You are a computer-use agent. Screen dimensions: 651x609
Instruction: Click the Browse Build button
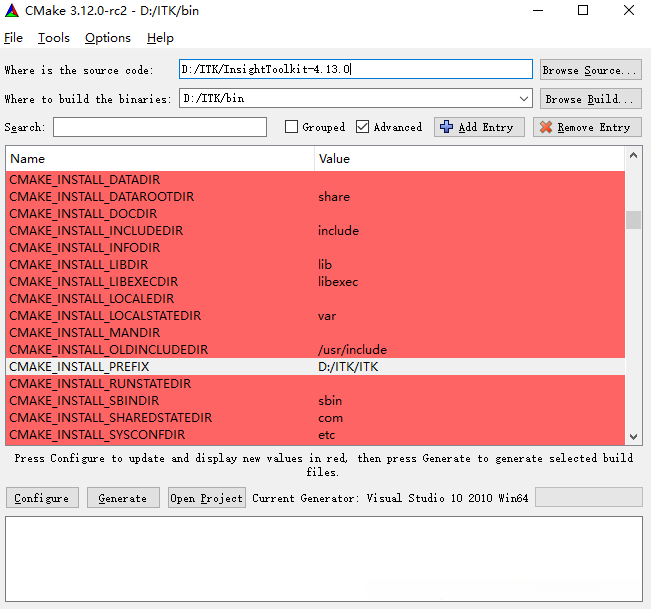[590, 99]
